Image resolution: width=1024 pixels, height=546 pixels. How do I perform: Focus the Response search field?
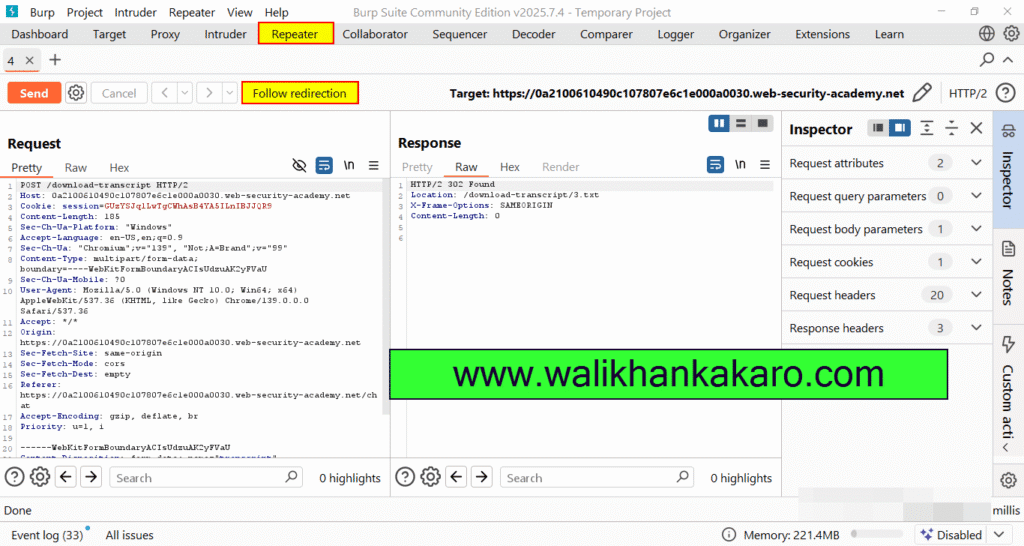597,477
